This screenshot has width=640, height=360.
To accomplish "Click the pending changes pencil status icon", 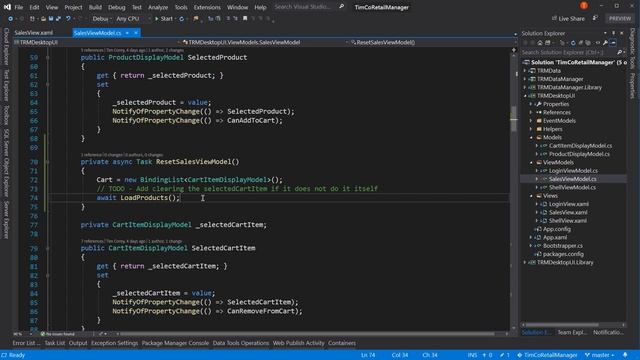I will click(504, 355).
